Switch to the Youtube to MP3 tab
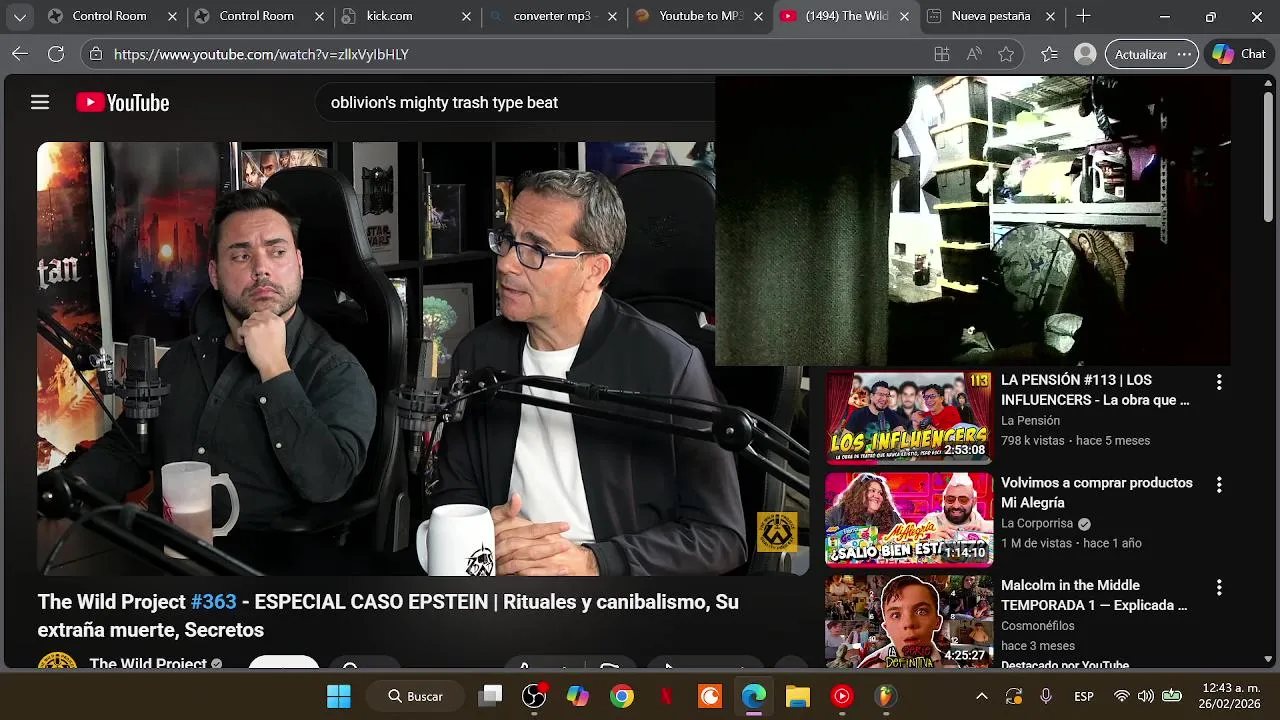Image resolution: width=1280 pixels, height=720 pixels. point(699,16)
